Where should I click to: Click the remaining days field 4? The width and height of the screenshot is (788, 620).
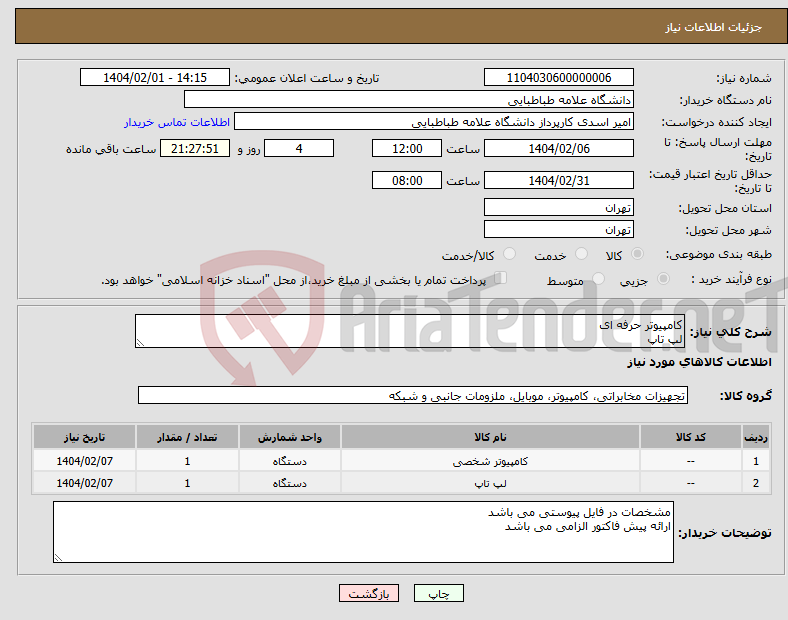click(x=299, y=148)
